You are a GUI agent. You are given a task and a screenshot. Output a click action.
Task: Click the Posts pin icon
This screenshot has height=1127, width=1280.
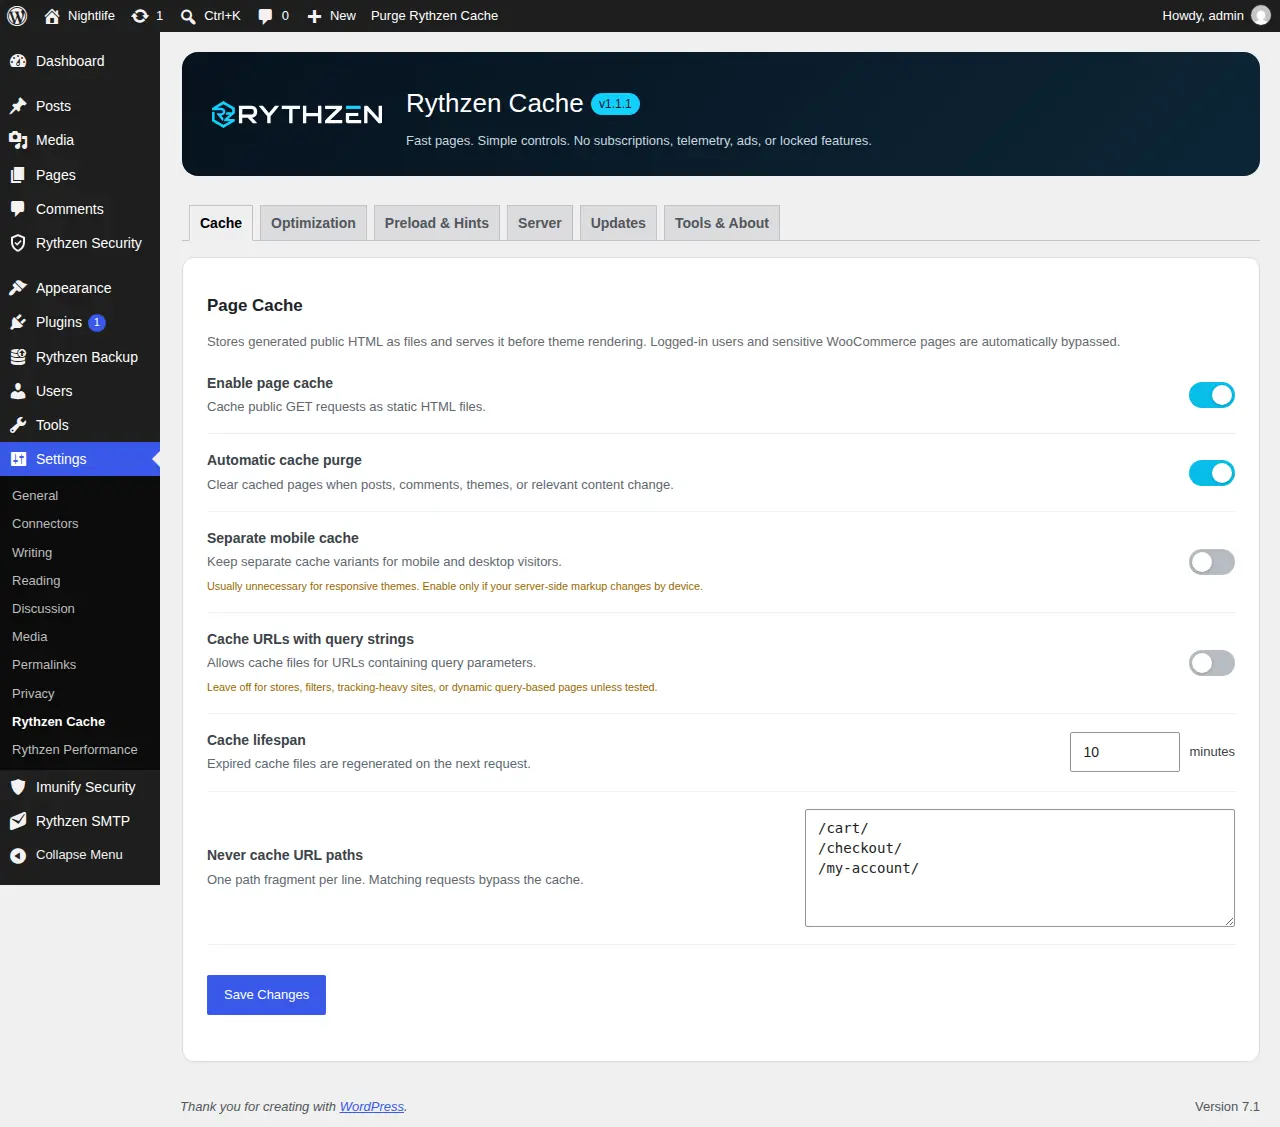[18, 106]
